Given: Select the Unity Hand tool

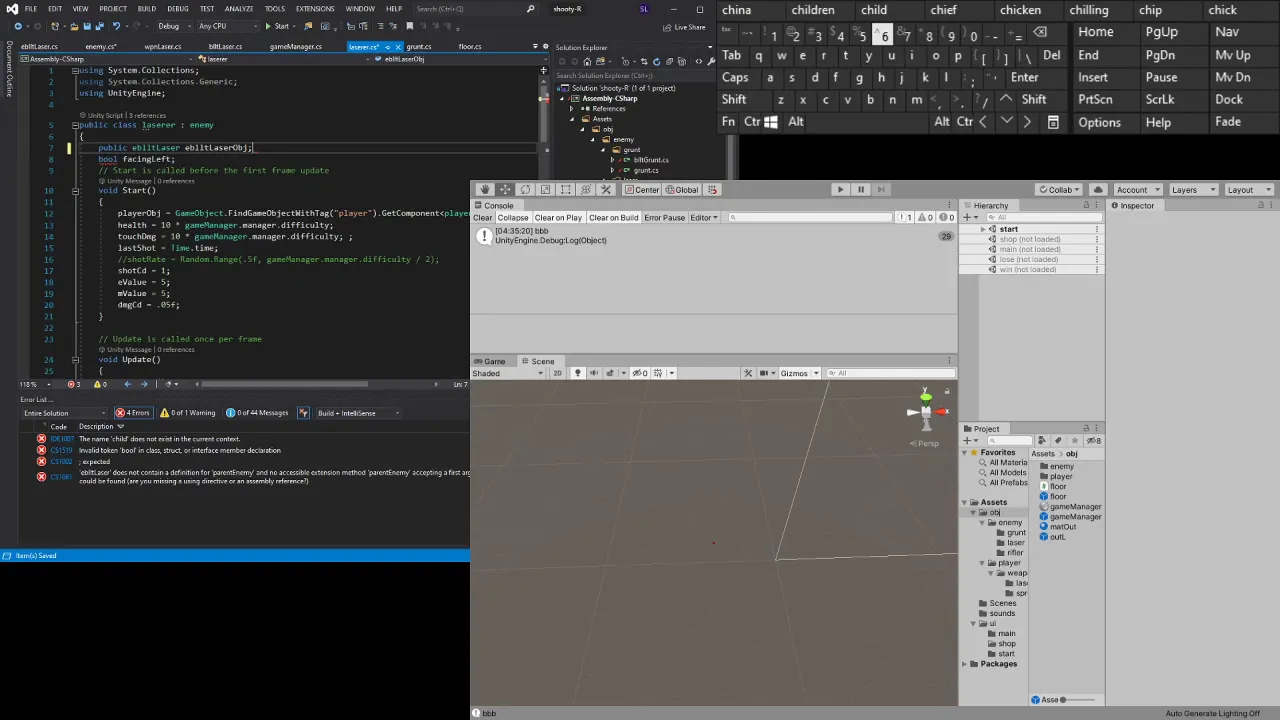Looking at the screenshot, I should coord(485,189).
